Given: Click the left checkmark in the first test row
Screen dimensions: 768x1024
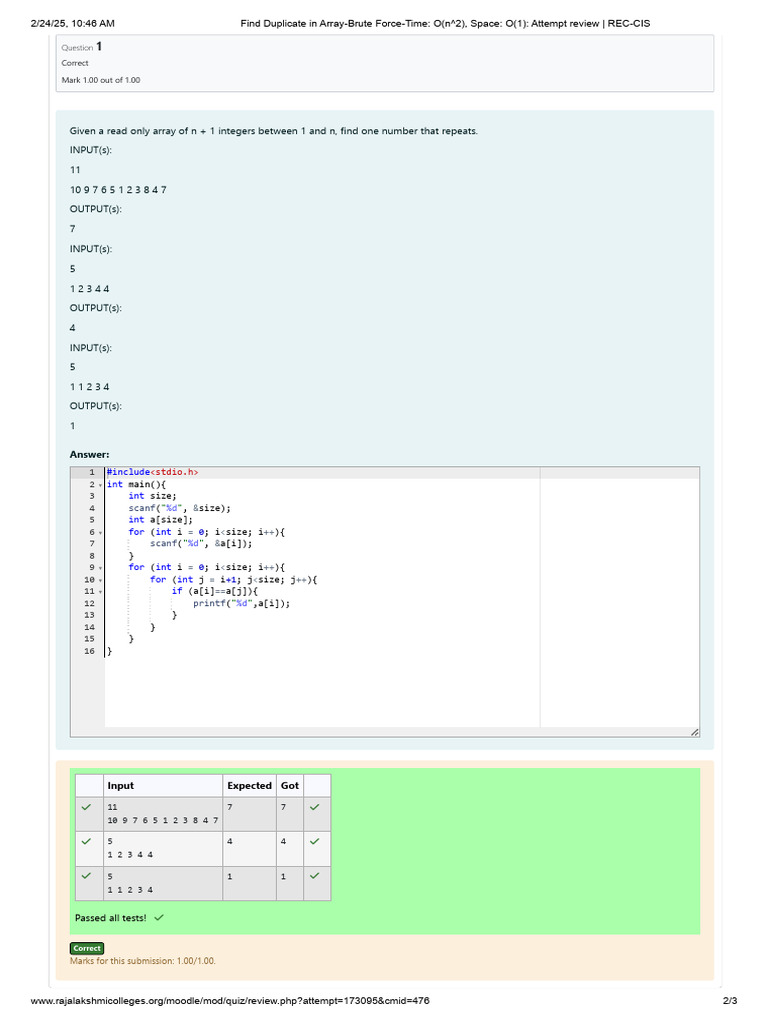Looking at the screenshot, I should [x=87, y=806].
